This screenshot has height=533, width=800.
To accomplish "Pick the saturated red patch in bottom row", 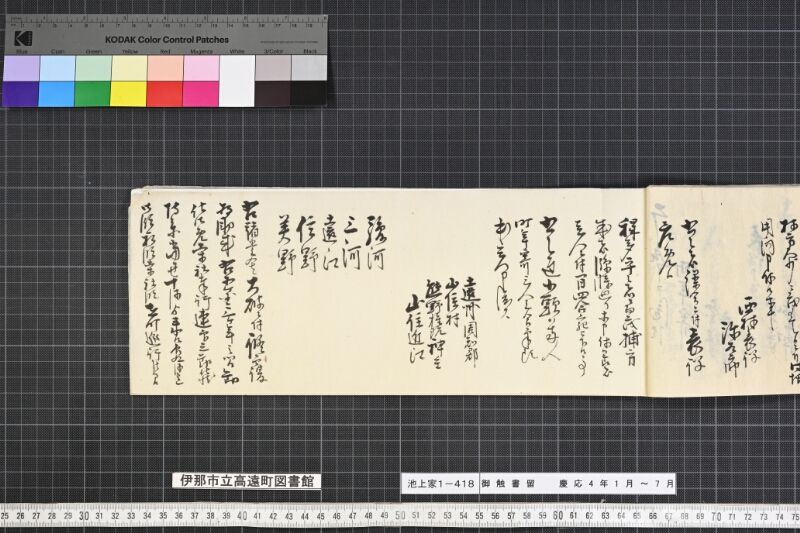I will click(165, 94).
